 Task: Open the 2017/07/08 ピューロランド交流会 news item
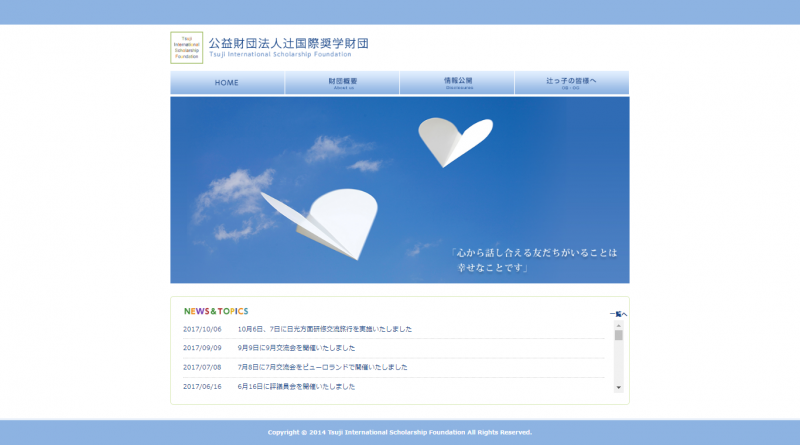322,367
